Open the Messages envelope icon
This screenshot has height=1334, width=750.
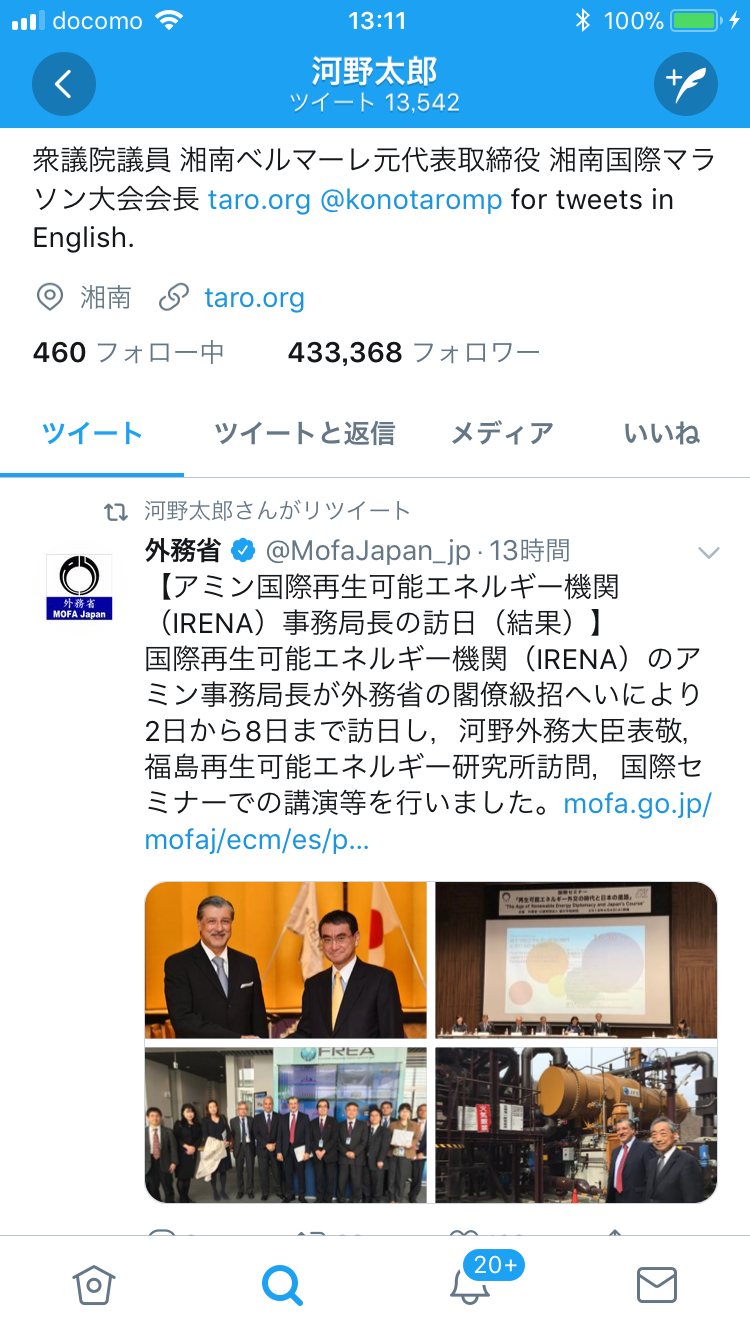click(656, 1285)
